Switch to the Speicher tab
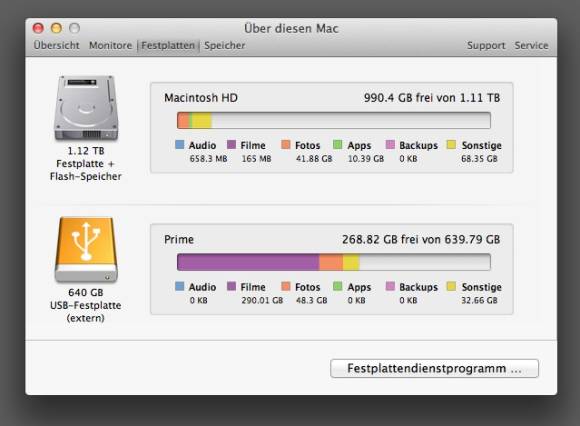Image resolution: width=580 pixels, height=426 pixels. click(x=225, y=45)
